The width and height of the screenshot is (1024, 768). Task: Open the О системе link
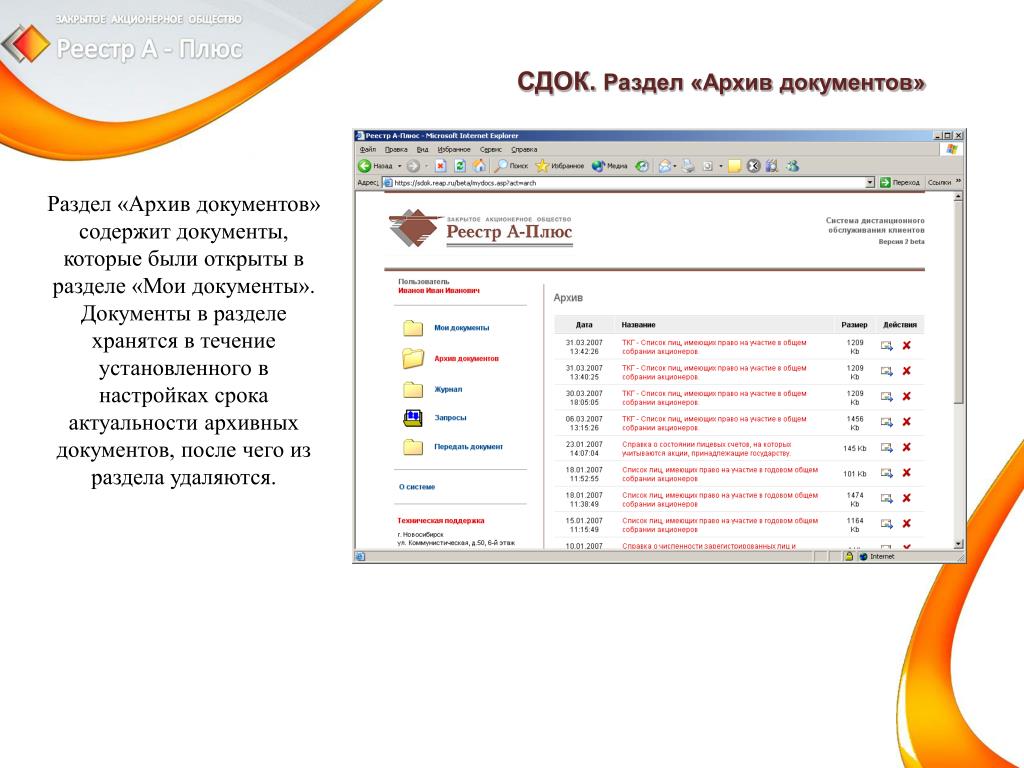click(x=417, y=487)
